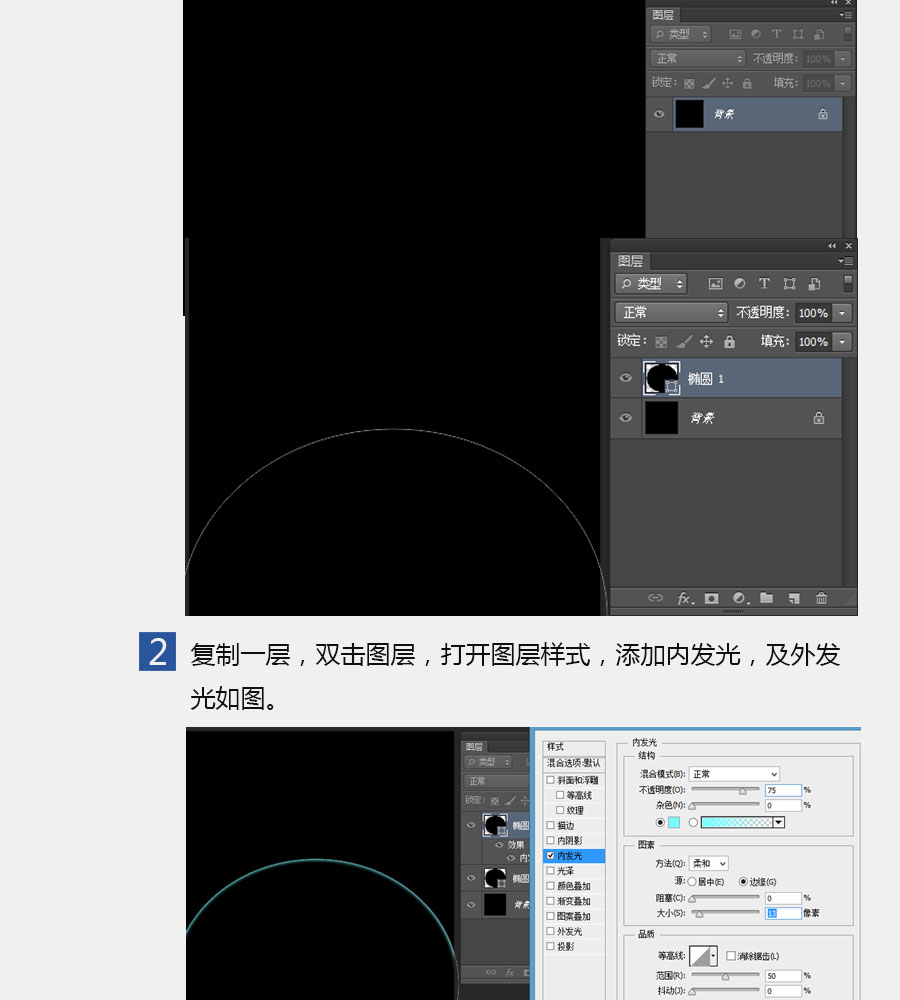
Task: Open 类型 filter dropdown in dimmed single-layer Layers panel
Action: click(x=680, y=34)
